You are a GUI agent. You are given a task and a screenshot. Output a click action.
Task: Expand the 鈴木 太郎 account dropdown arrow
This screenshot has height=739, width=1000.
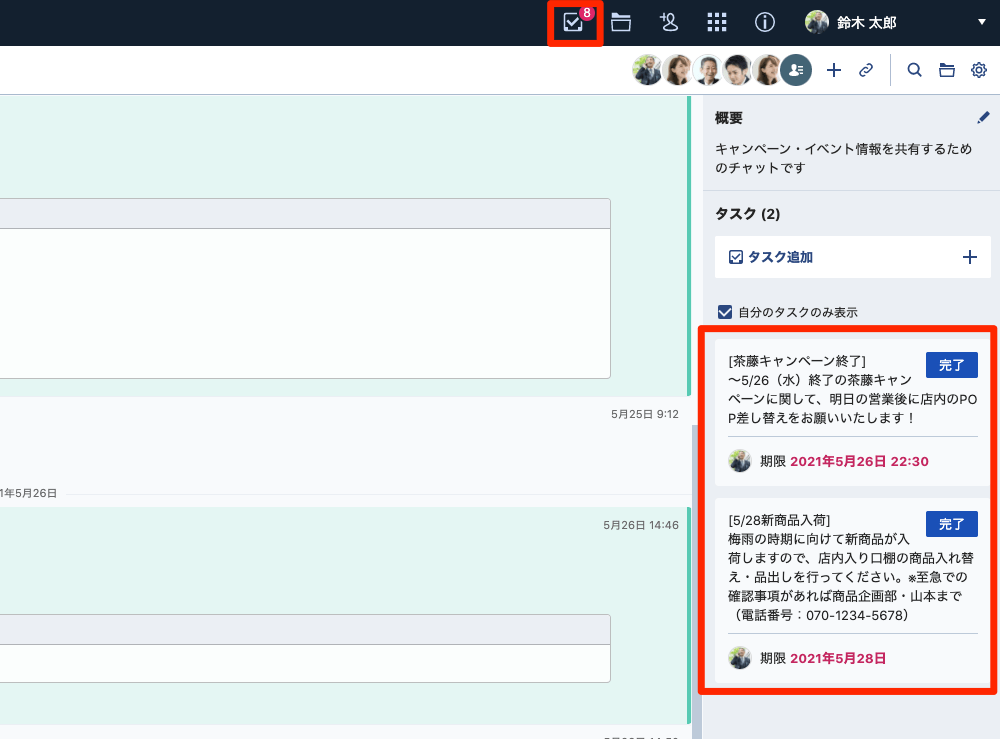point(981,22)
